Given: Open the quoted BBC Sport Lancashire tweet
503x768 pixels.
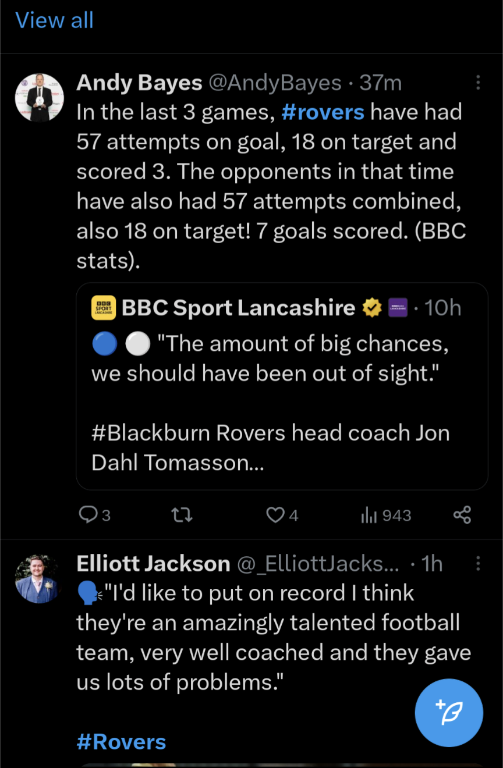Looking at the screenshot, I should [282, 386].
